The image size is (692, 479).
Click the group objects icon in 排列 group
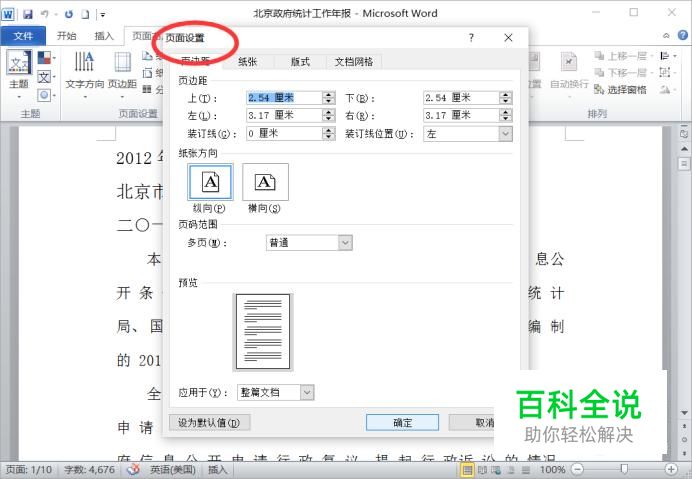click(664, 72)
